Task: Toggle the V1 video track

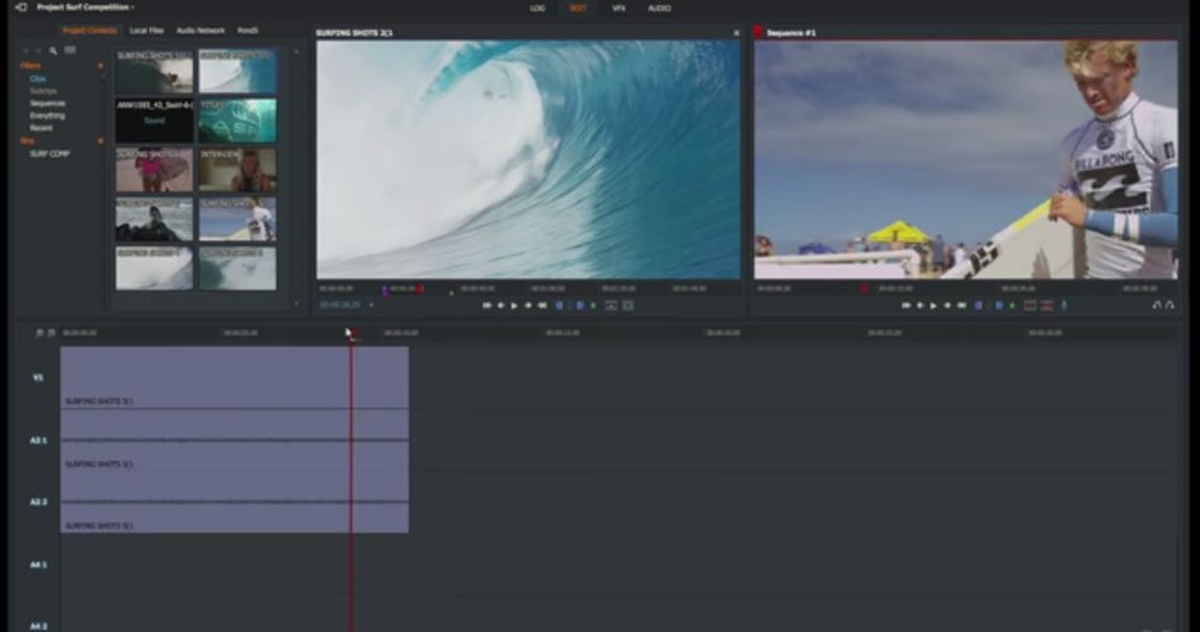Action: point(38,378)
